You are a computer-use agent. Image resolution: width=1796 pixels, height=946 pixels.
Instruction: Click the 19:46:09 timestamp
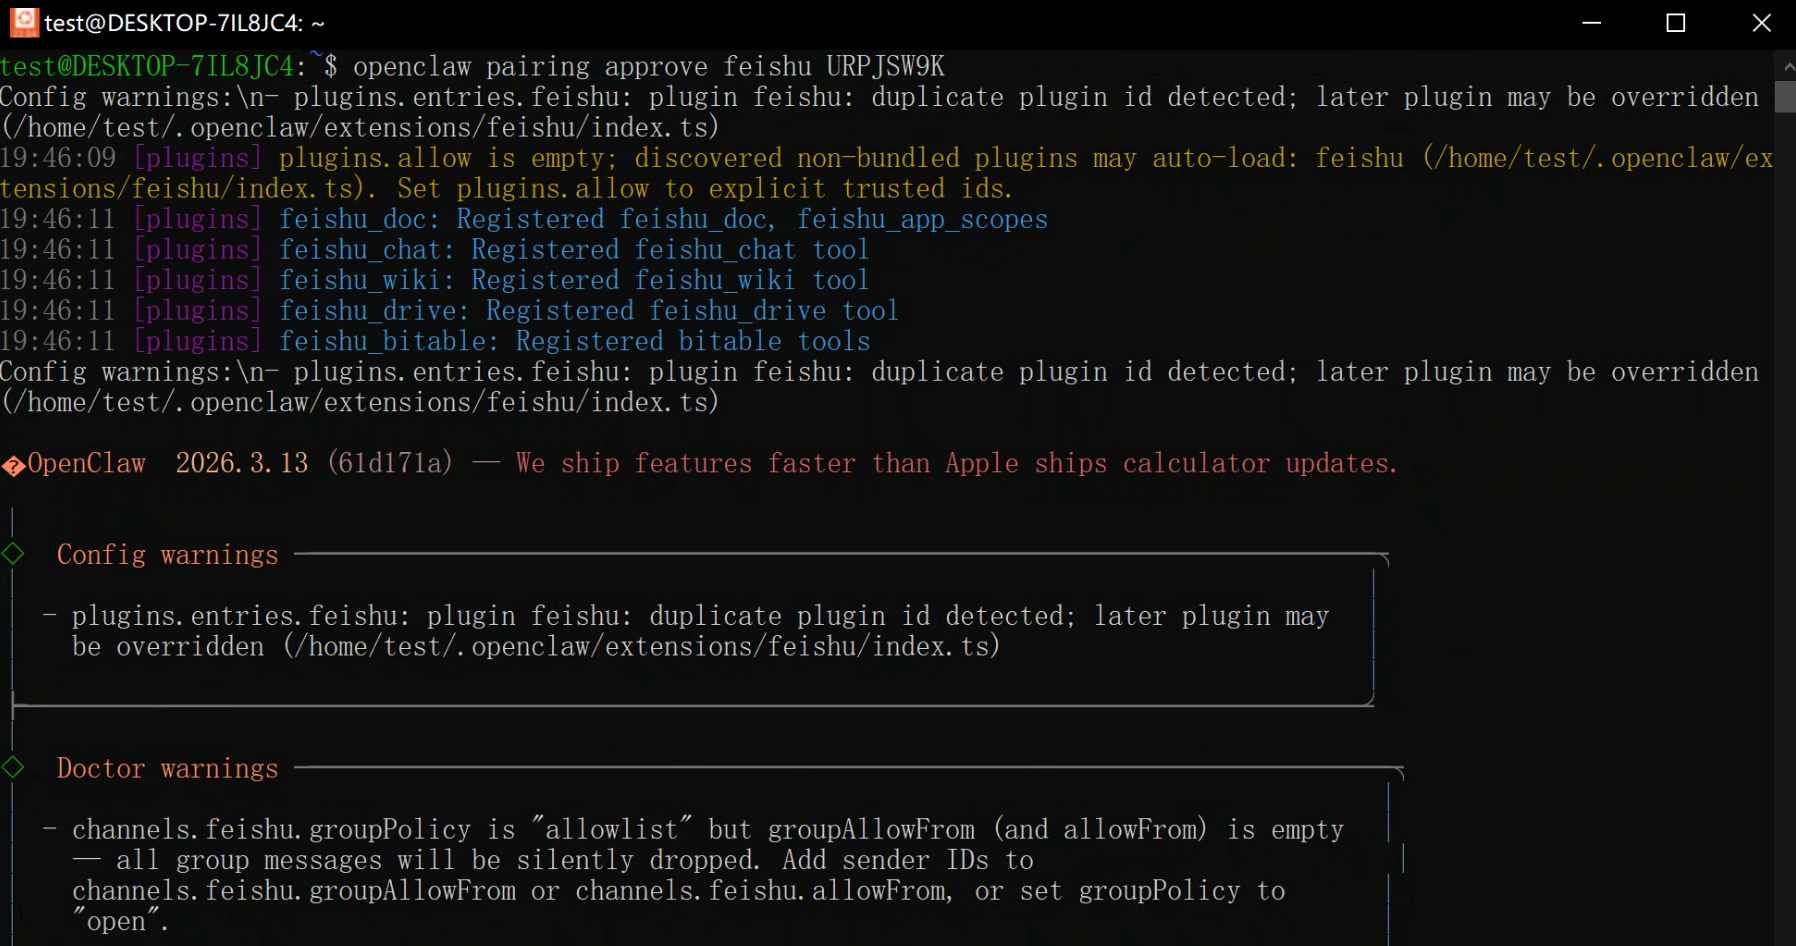(x=58, y=159)
